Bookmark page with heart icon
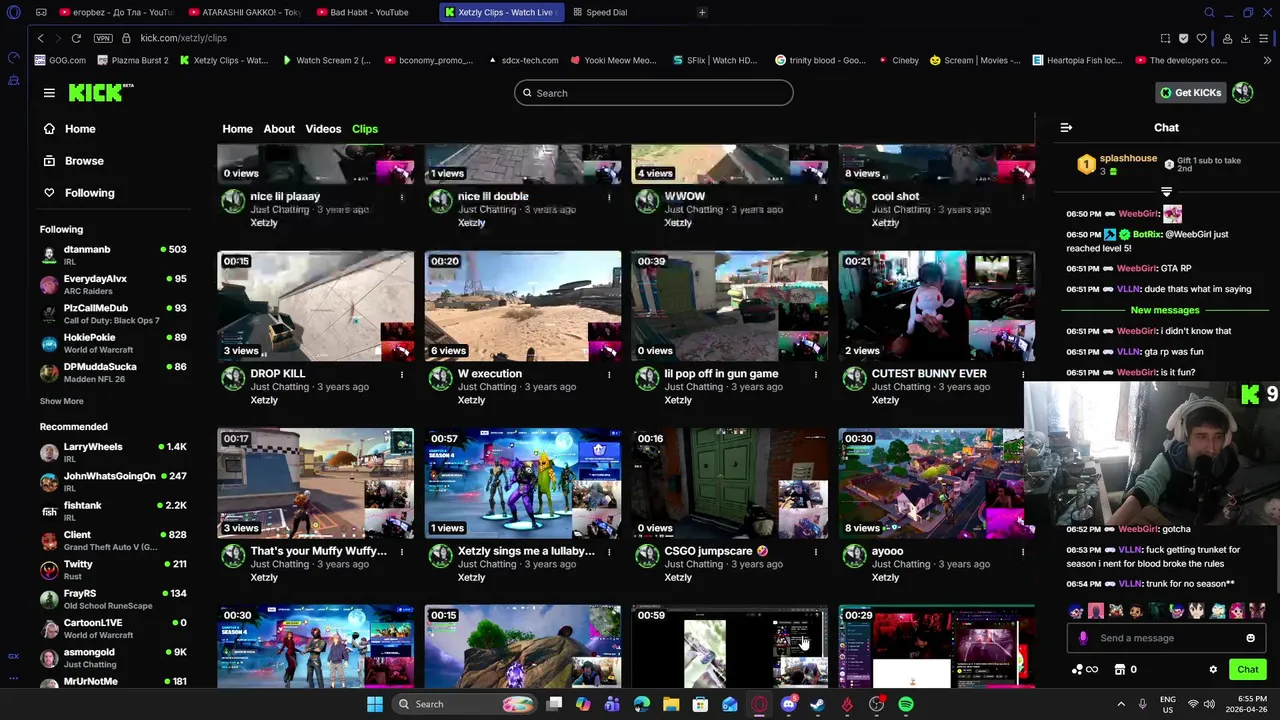 pos(1201,38)
